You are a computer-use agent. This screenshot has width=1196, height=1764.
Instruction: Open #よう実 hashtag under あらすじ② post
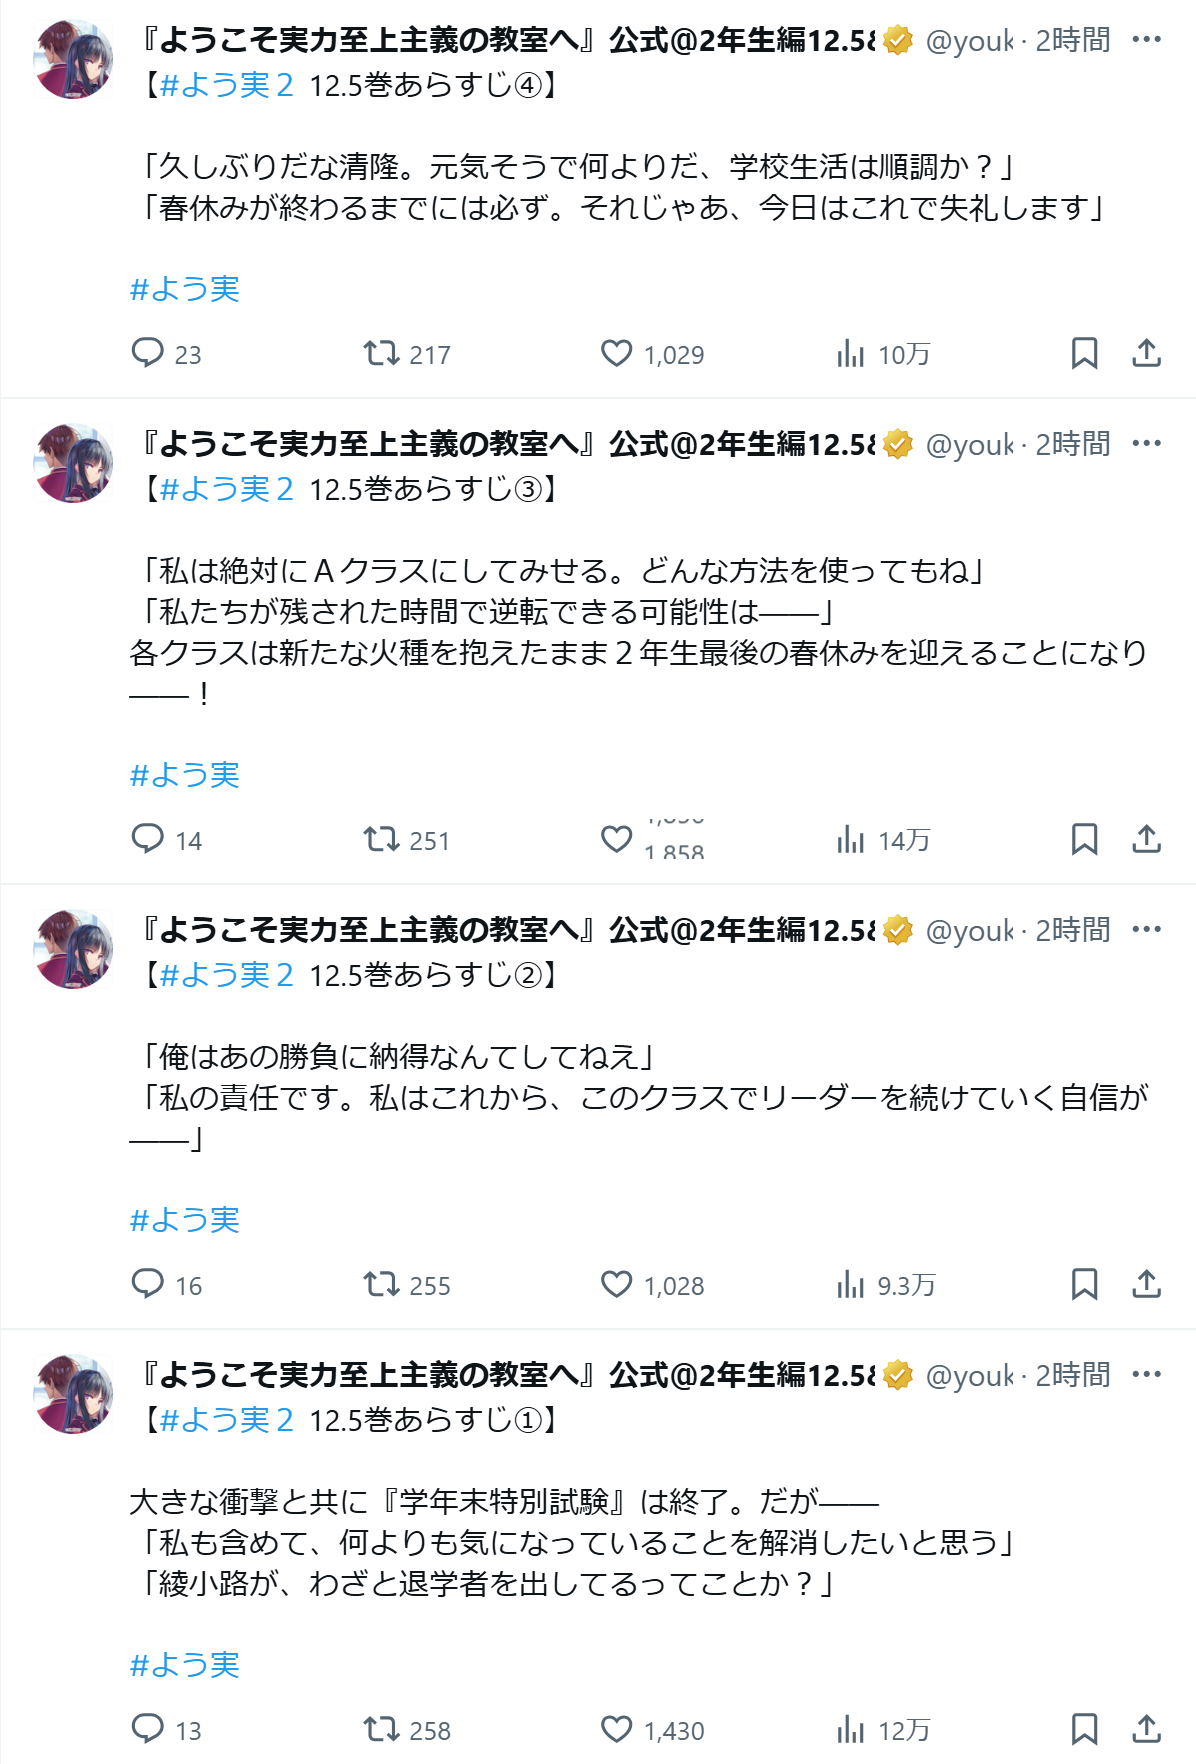(x=185, y=1220)
